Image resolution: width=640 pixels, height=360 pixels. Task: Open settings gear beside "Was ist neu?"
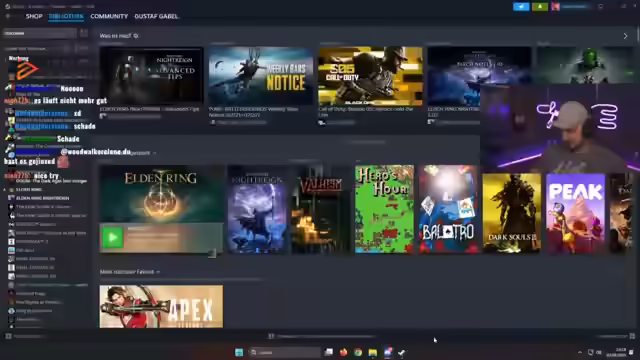click(x=136, y=36)
